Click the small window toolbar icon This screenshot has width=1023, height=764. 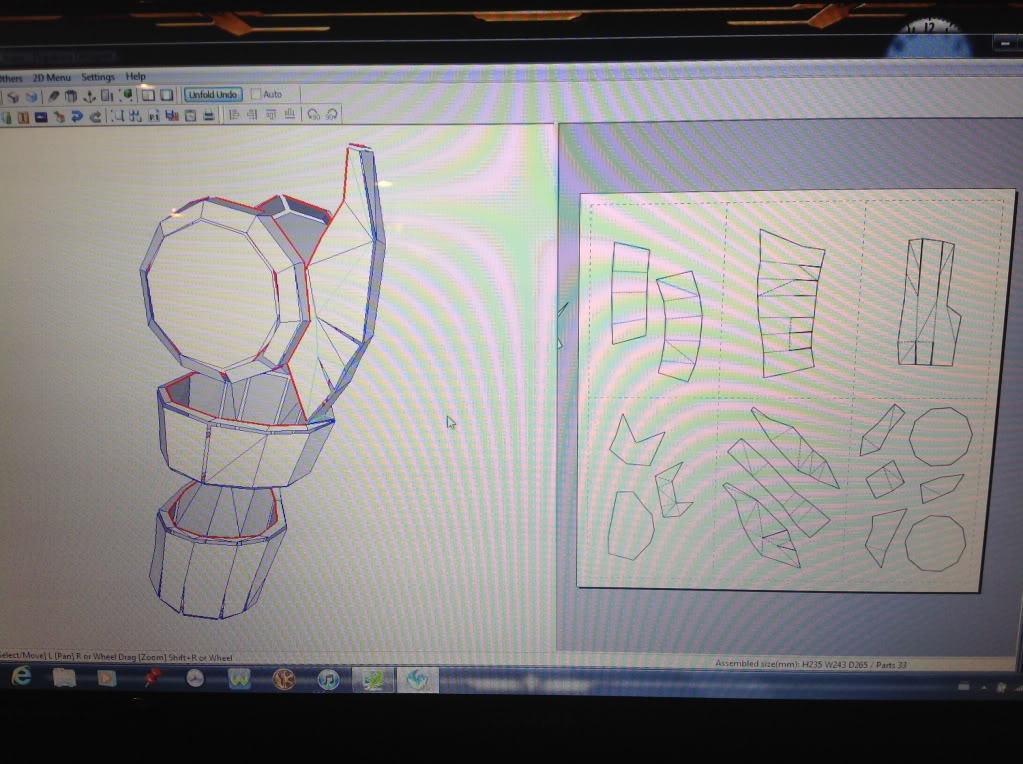190,115
